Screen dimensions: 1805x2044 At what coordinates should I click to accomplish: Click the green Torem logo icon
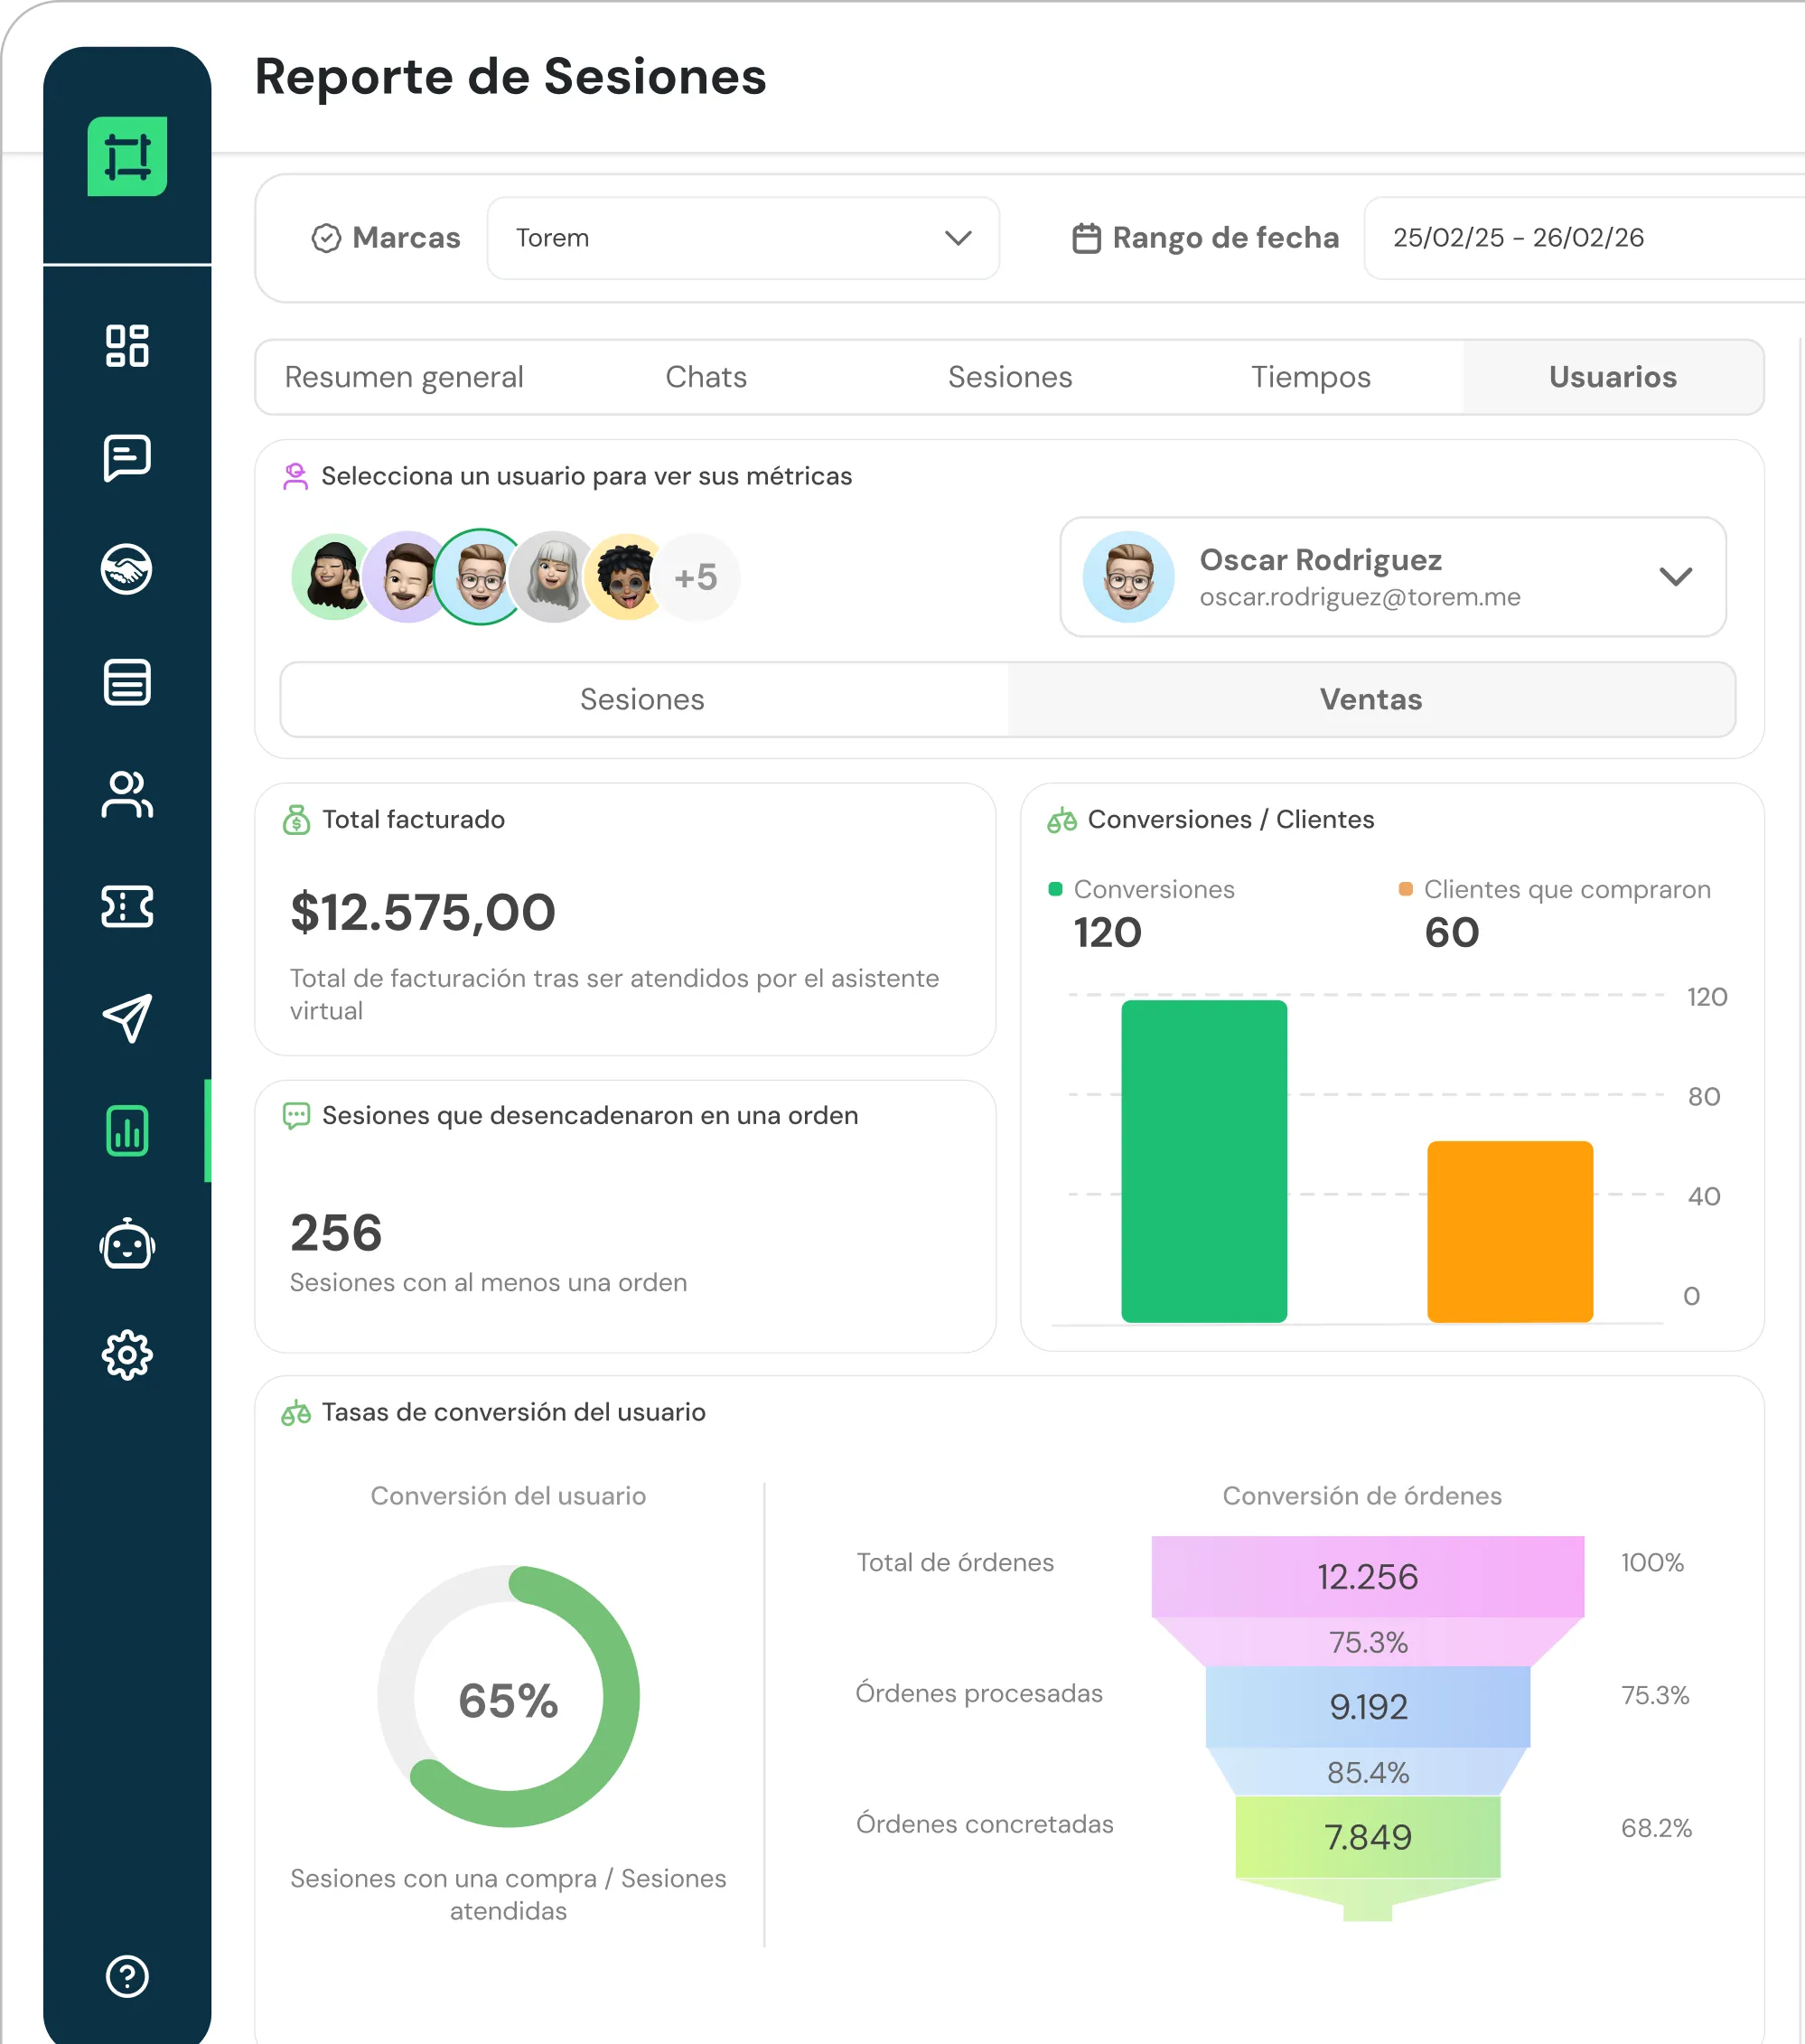[127, 157]
